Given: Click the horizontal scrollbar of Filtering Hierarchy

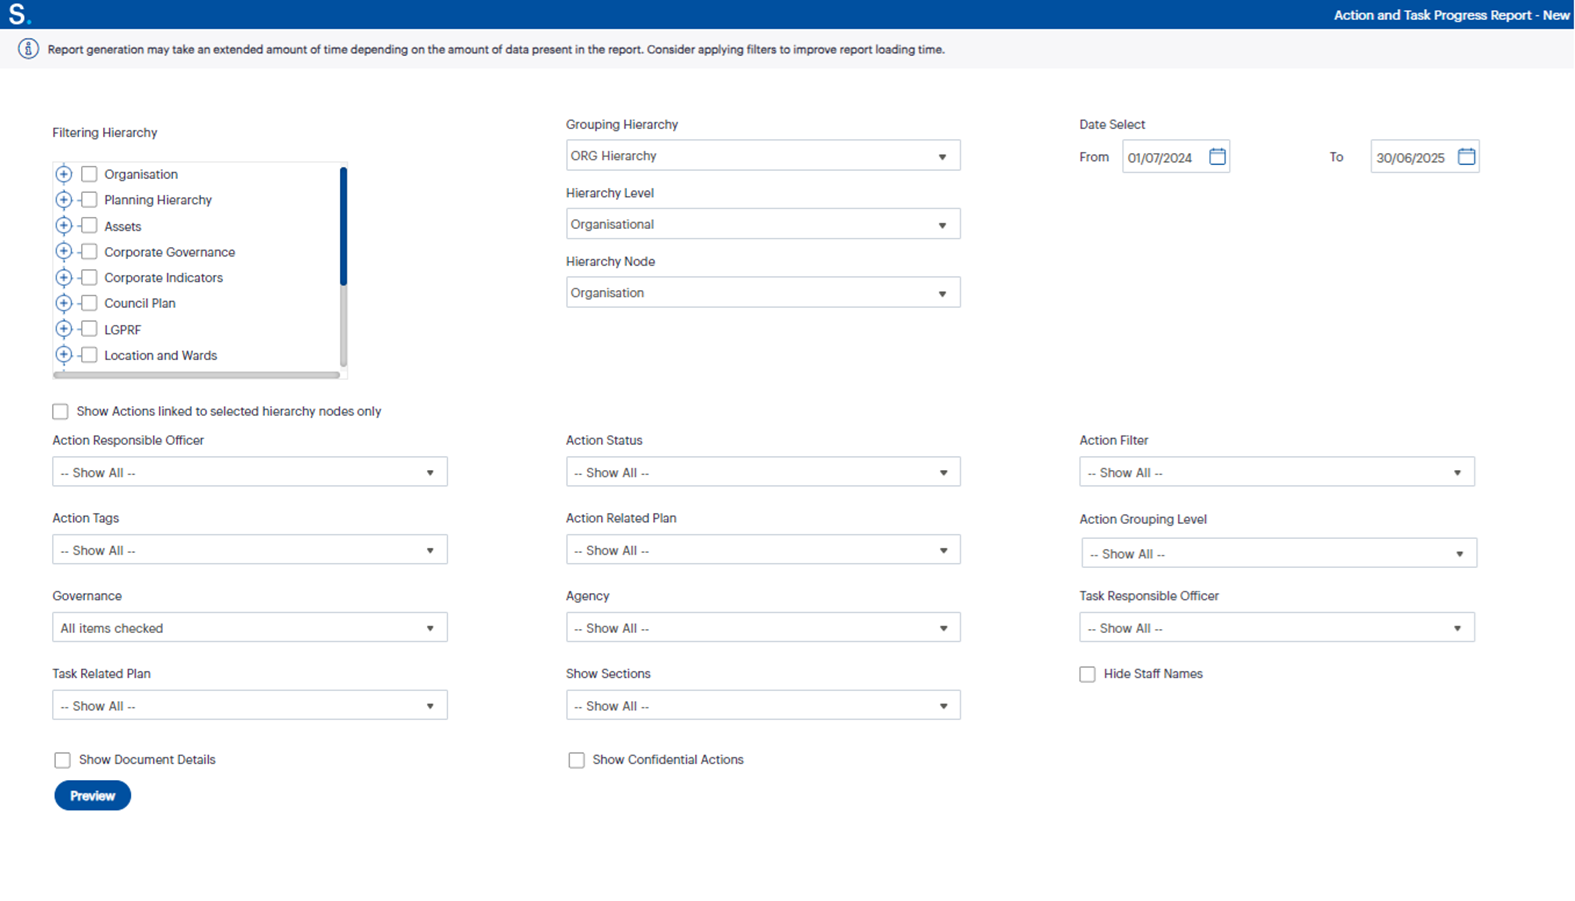Looking at the screenshot, I should point(197,375).
